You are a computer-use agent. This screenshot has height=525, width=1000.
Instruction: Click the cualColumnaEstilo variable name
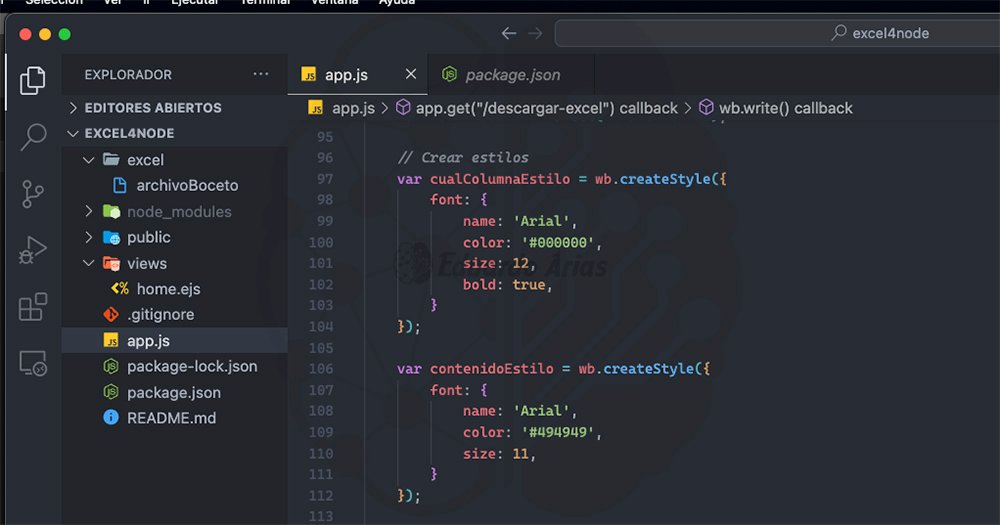(500, 179)
